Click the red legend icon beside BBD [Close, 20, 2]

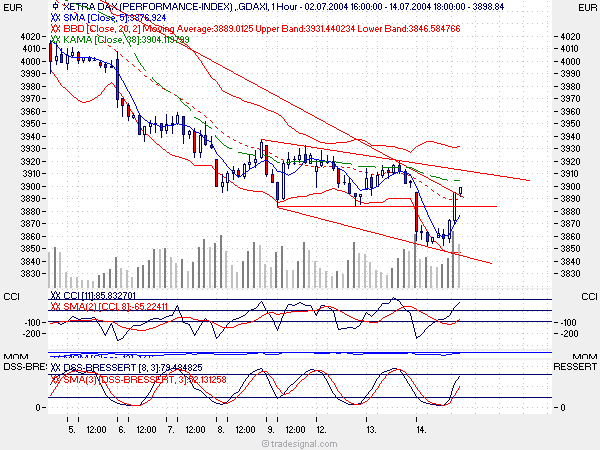(55, 29)
